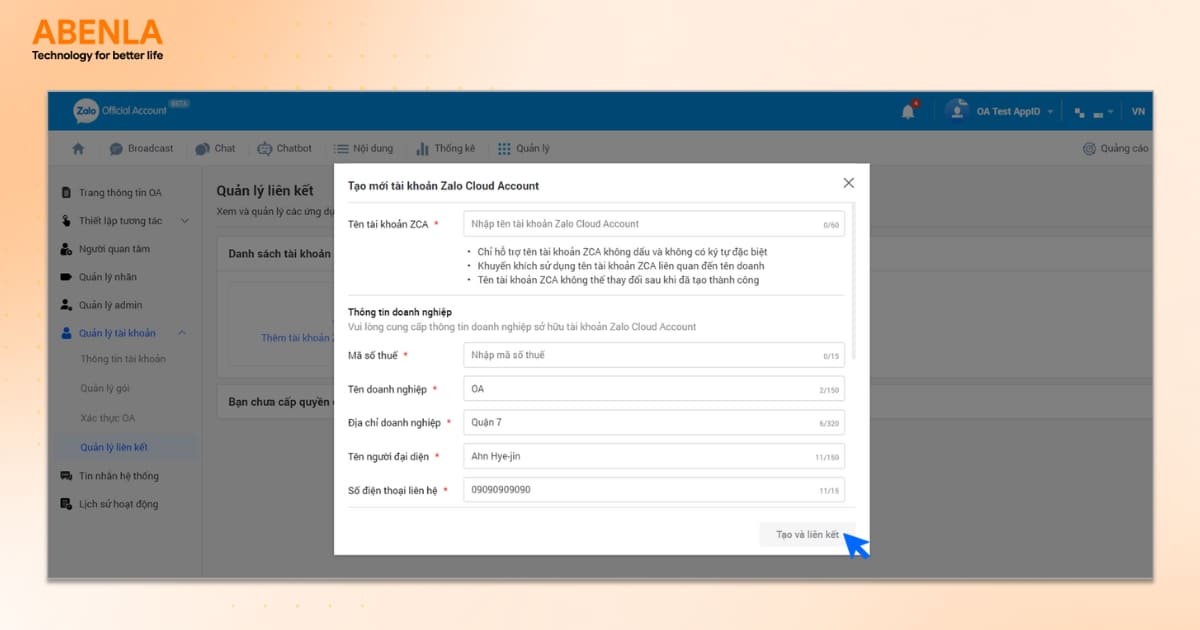This screenshot has height=630, width=1200.
Task: Open the Thống kê menu
Action: click(446, 148)
